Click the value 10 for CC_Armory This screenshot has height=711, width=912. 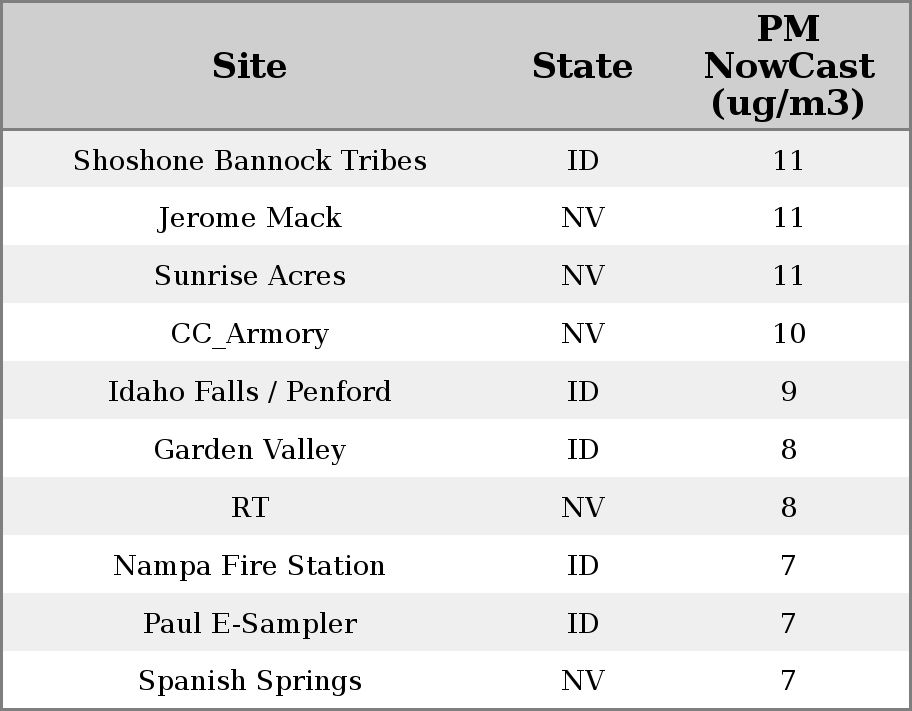(788, 334)
